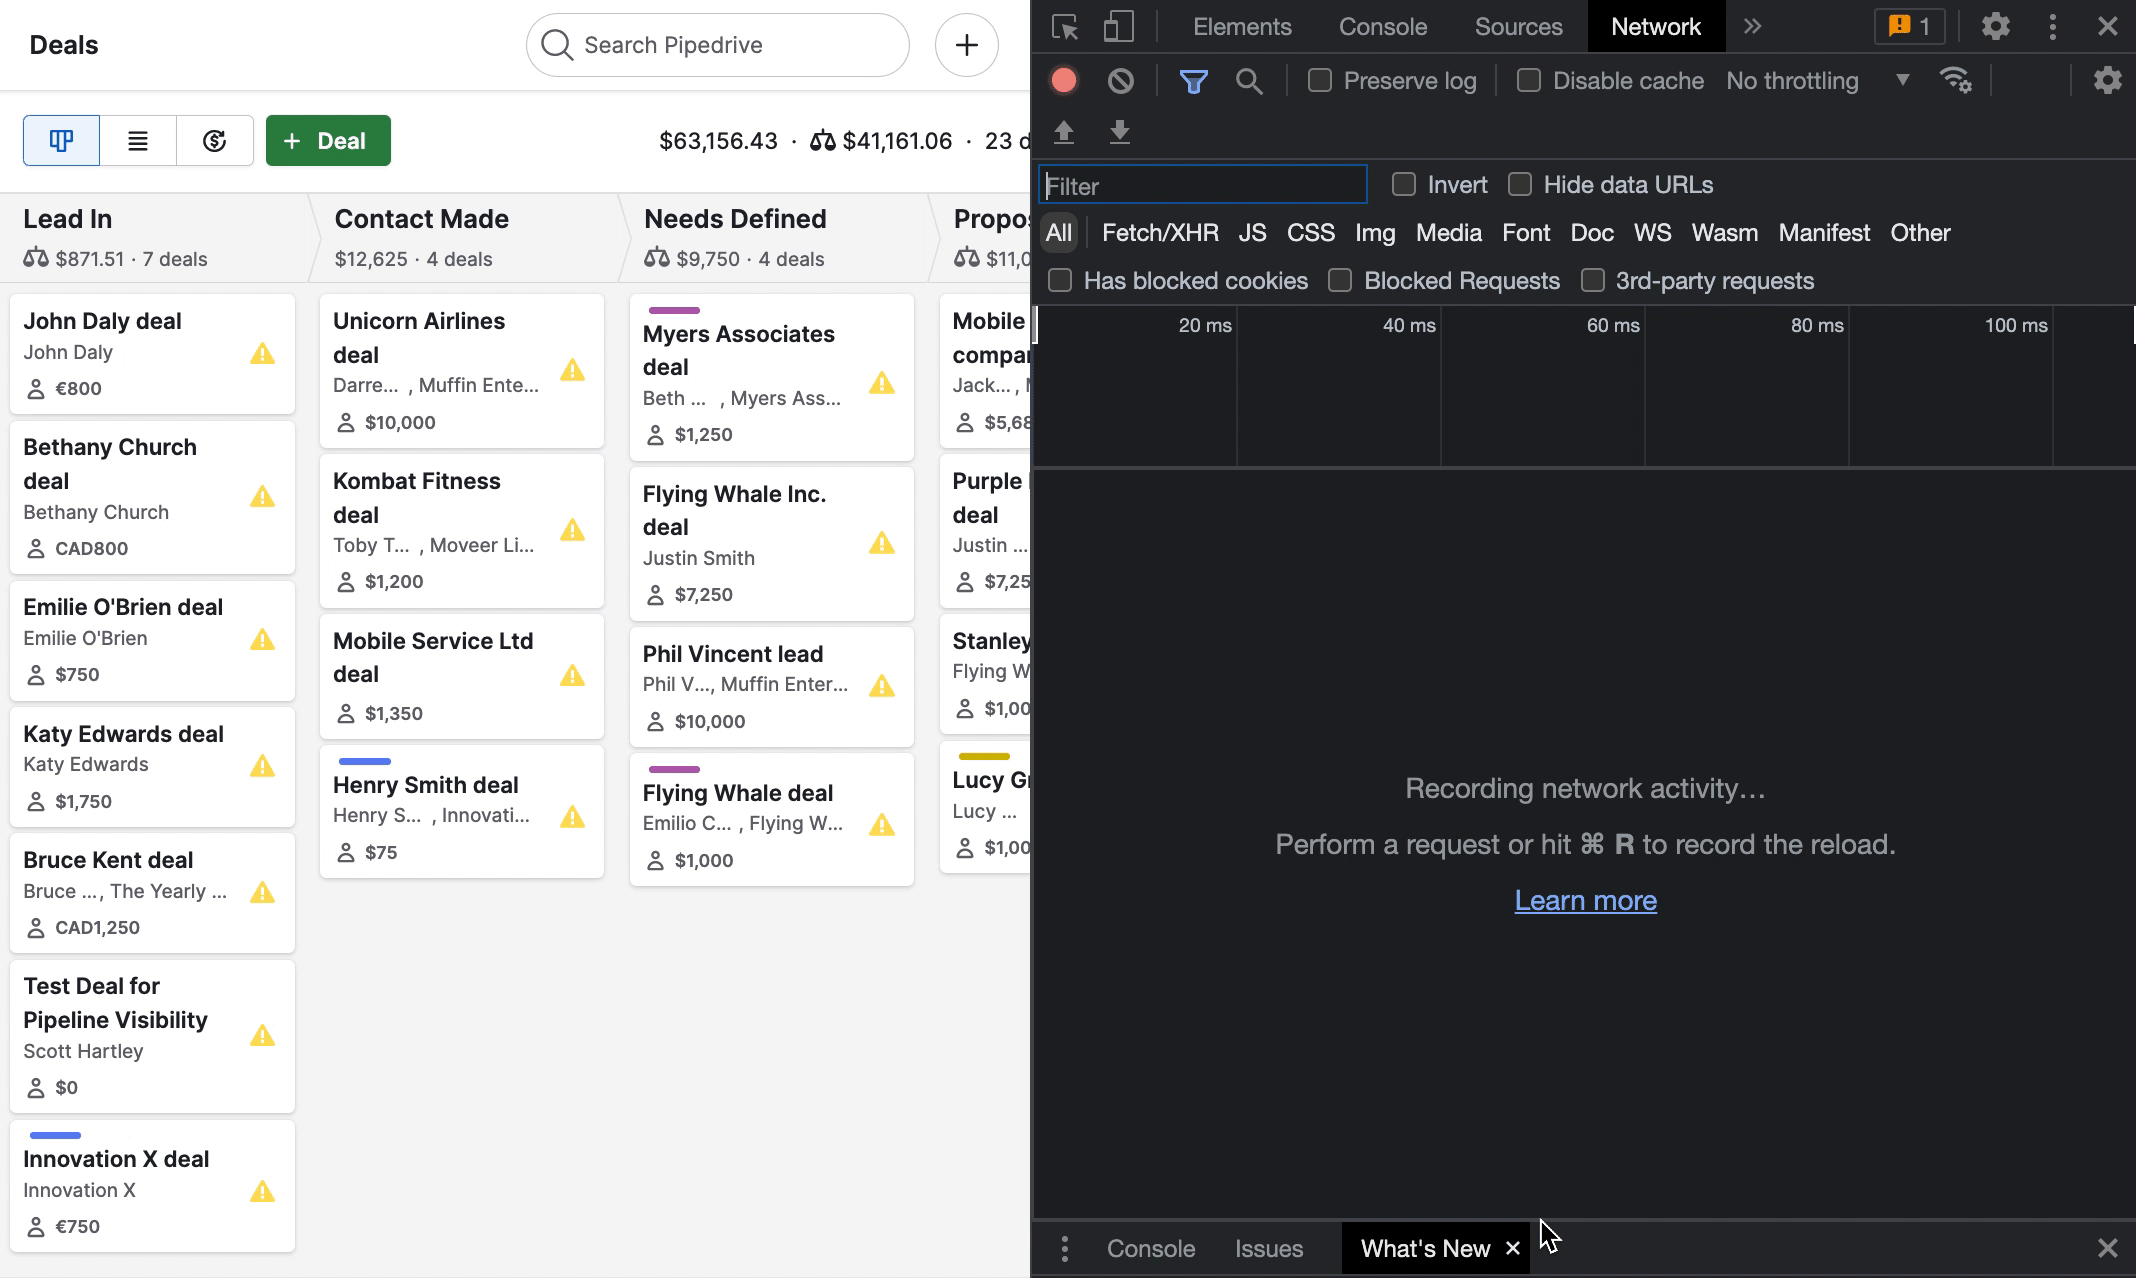This screenshot has height=1278, width=2136.
Task: Filter requests by WS
Action: click(x=1652, y=233)
